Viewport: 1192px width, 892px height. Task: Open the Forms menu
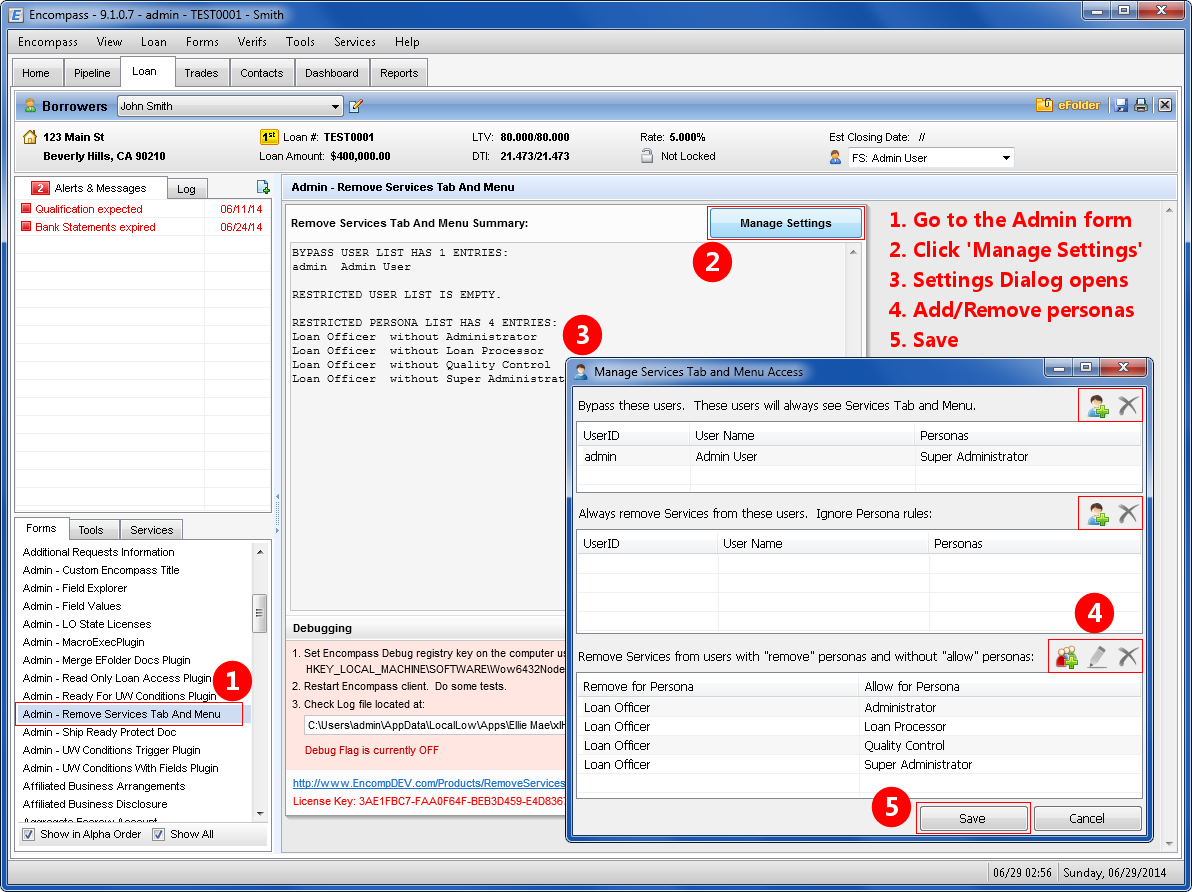(x=202, y=42)
